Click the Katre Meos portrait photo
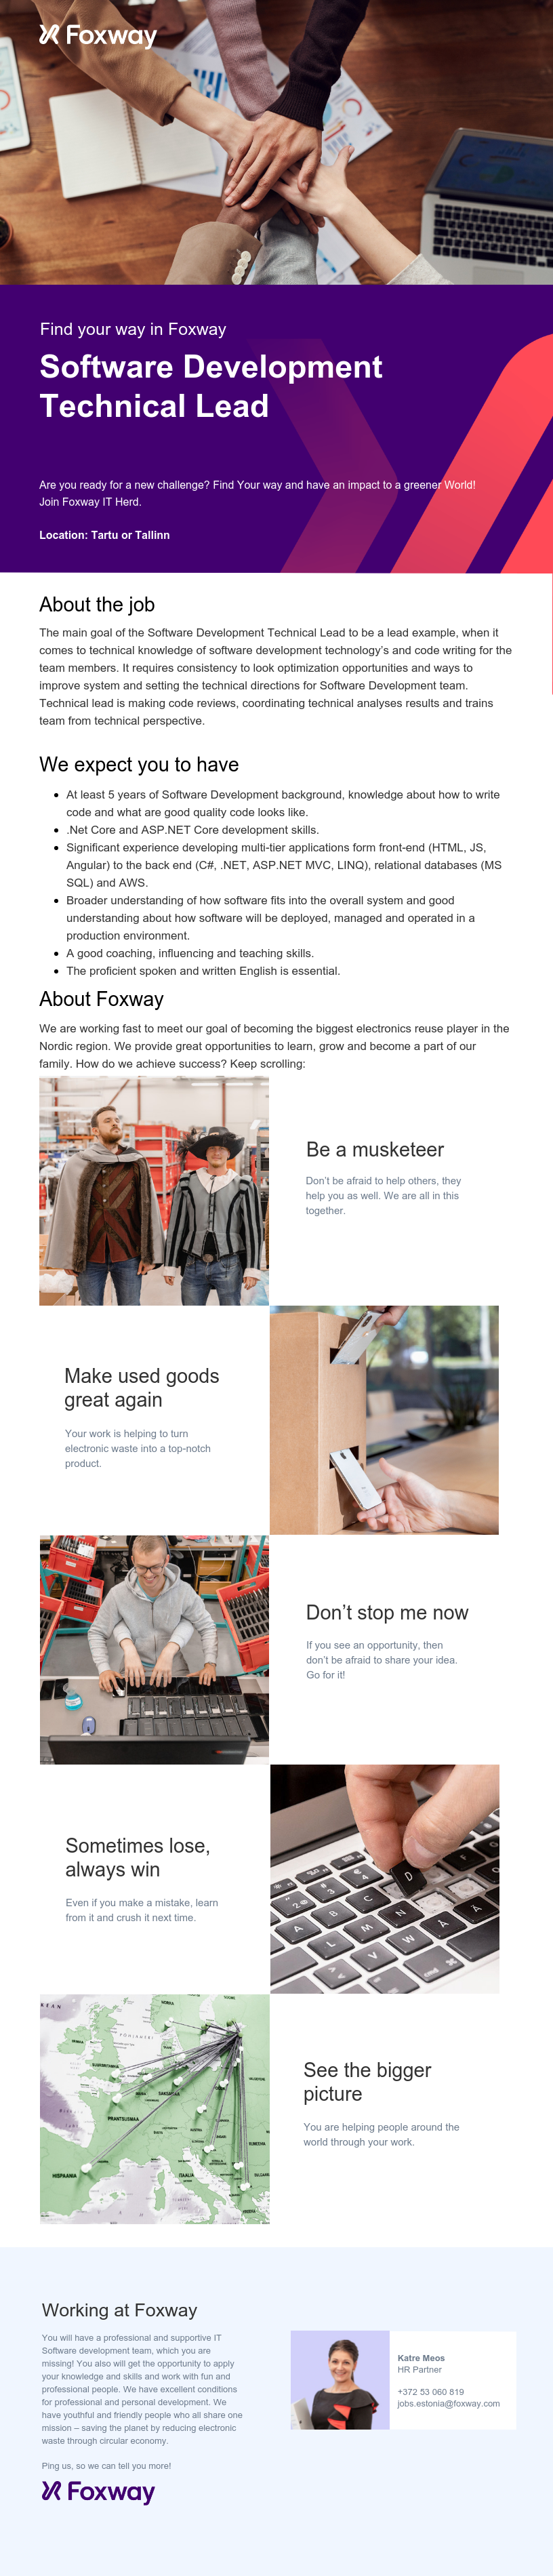553x2576 pixels. click(x=340, y=2380)
